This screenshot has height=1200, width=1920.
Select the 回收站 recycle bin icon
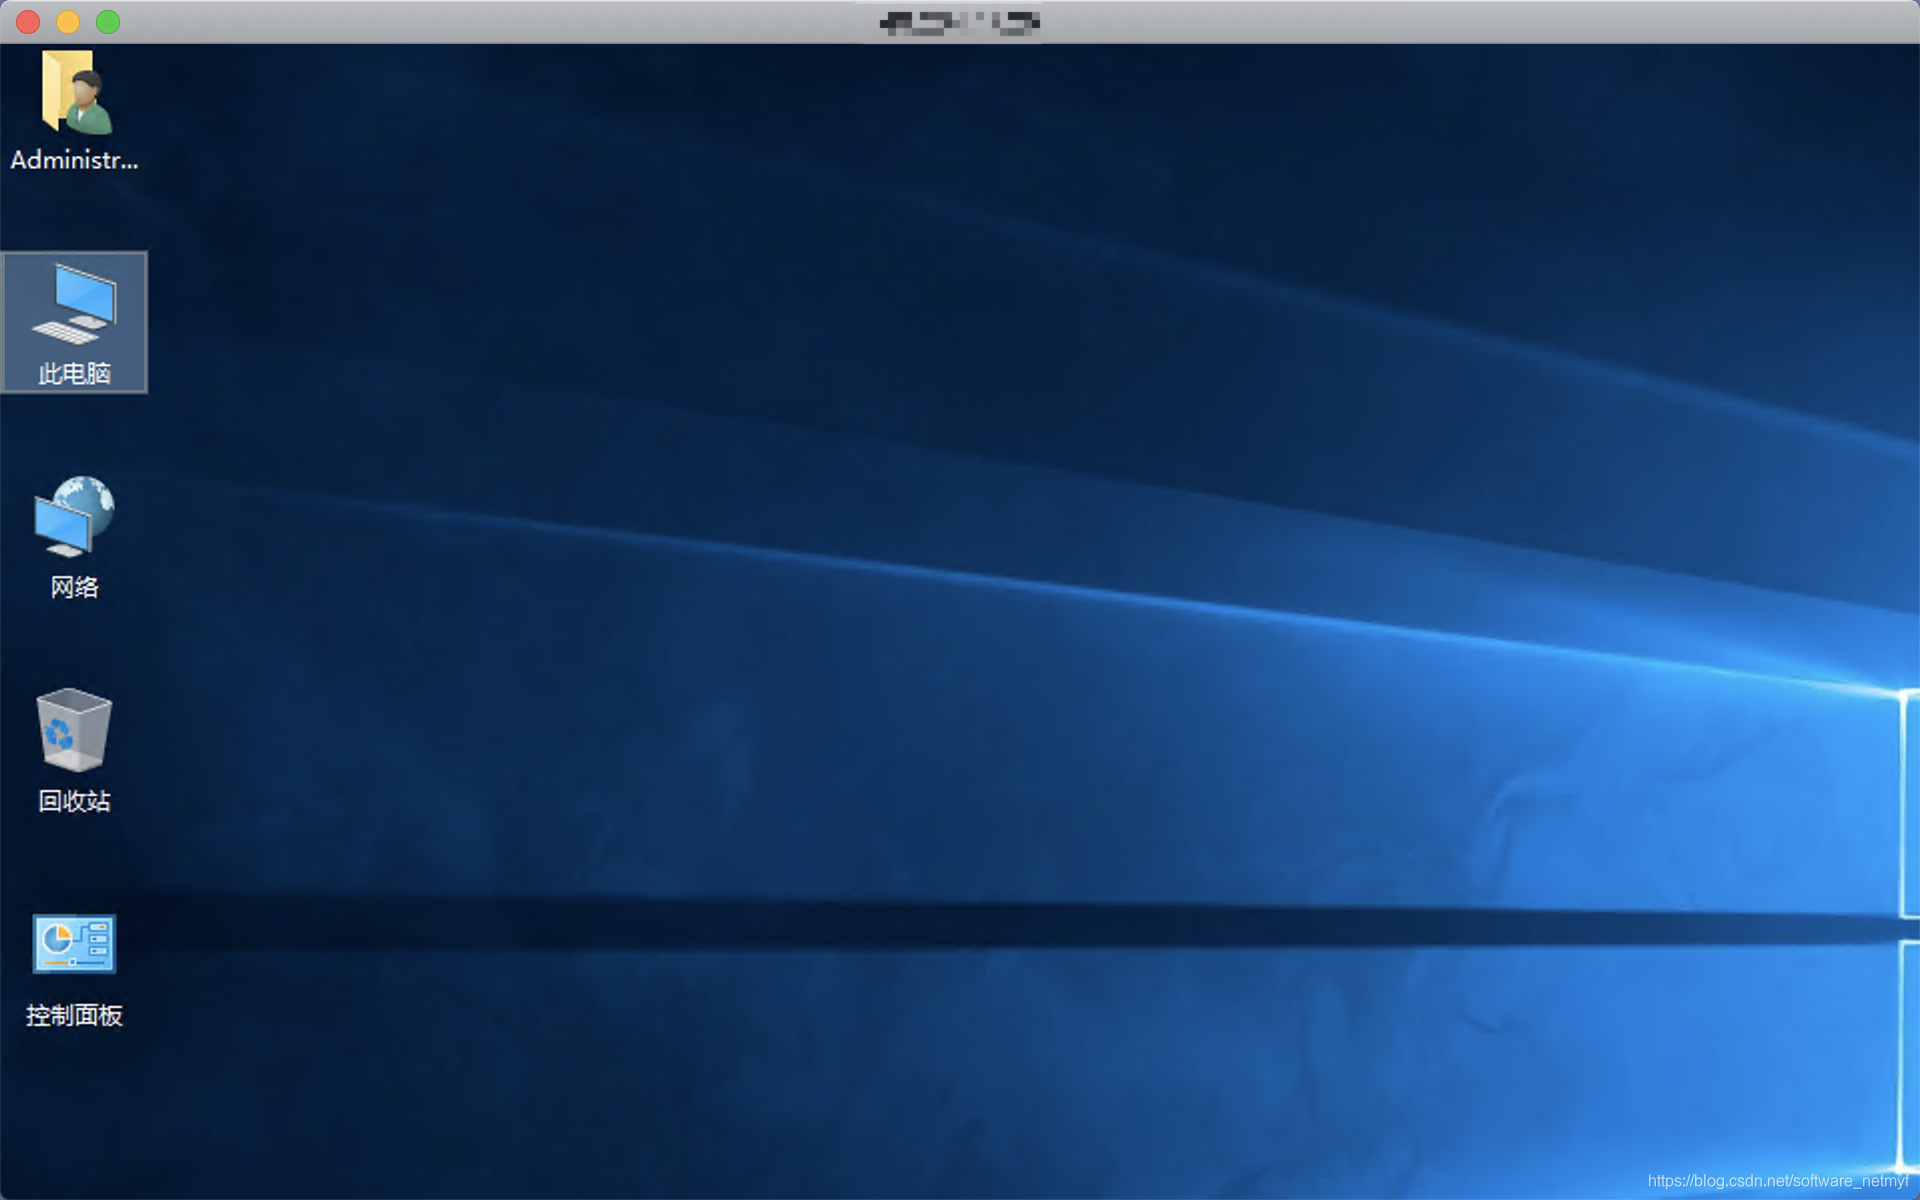[x=74, y=730]
